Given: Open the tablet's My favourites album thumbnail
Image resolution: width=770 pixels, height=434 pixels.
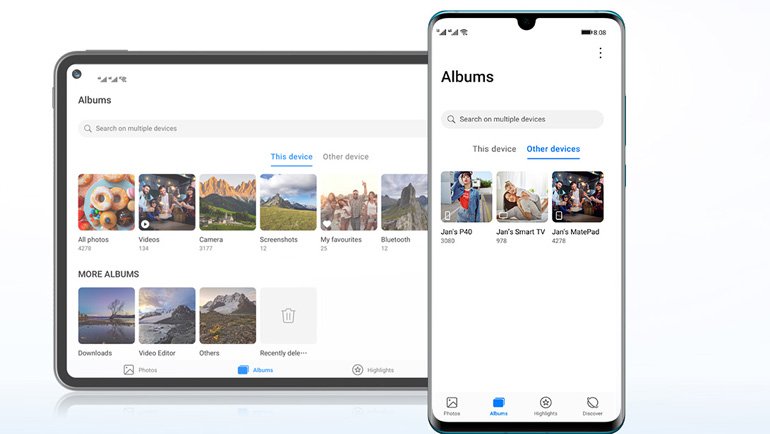Looking at the screenshot, I should tap(349, 202).
